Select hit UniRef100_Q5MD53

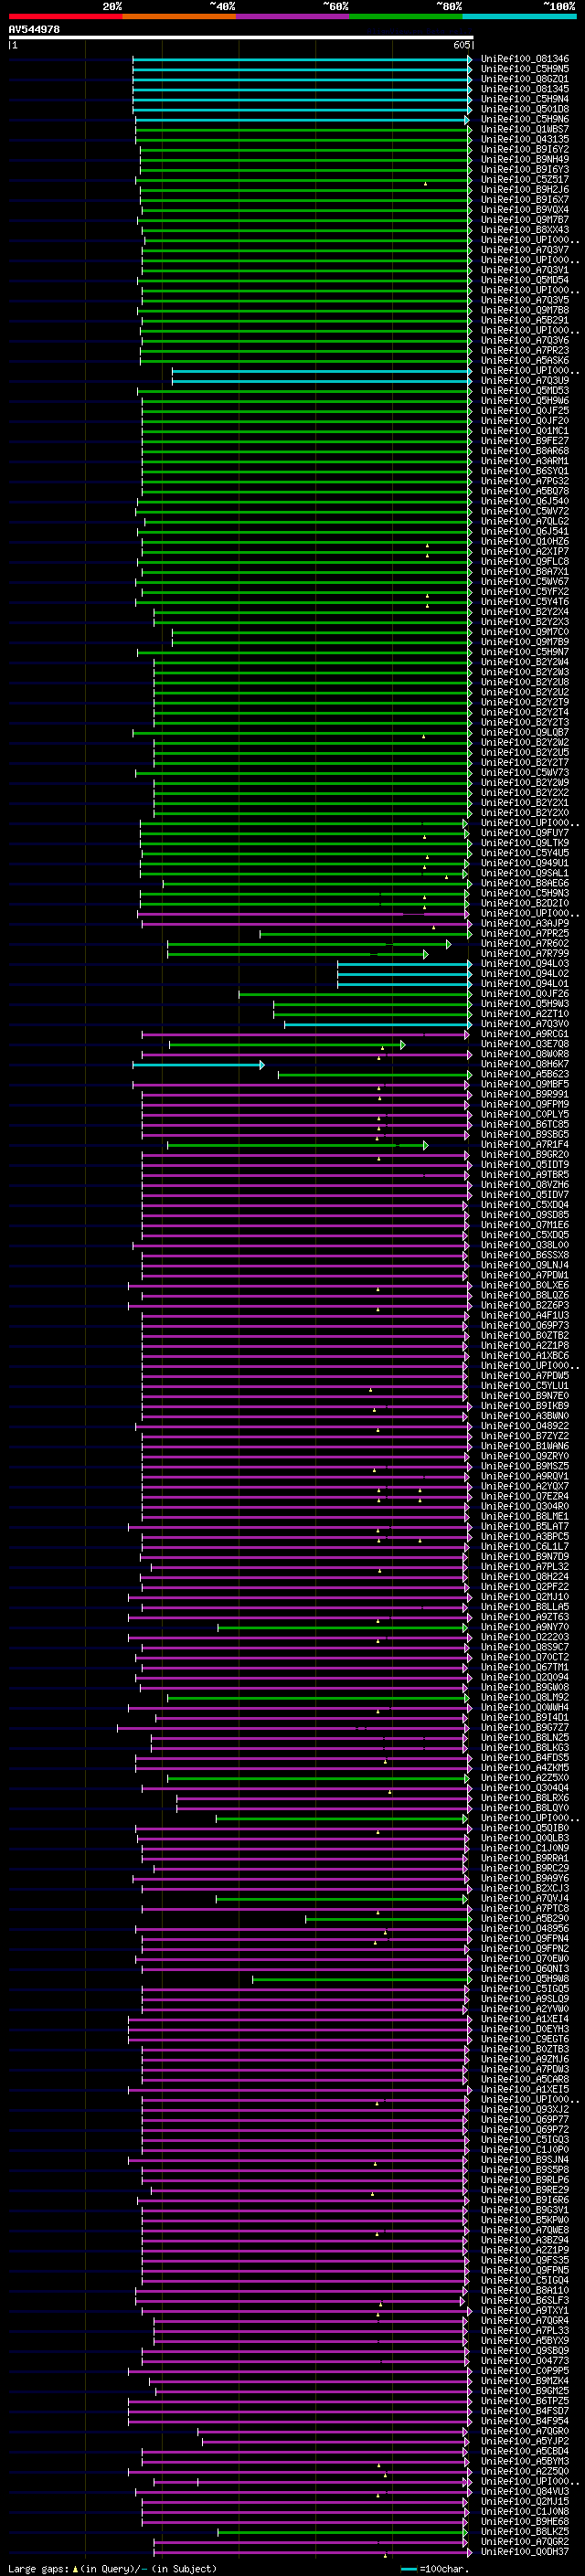[525, 391]
